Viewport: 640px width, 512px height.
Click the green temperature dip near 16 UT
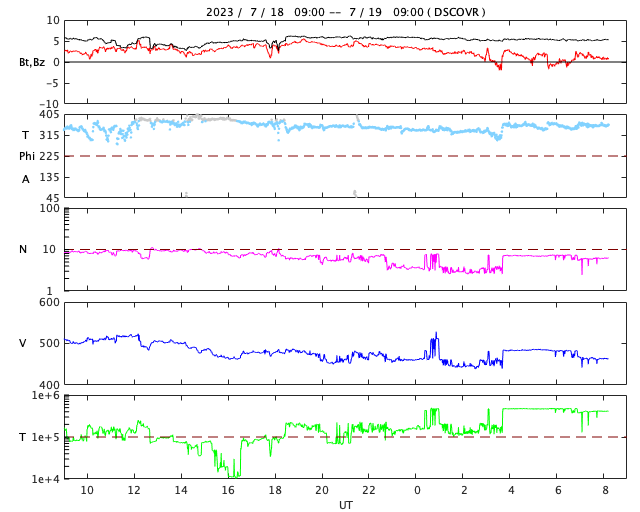pos(234,474)
